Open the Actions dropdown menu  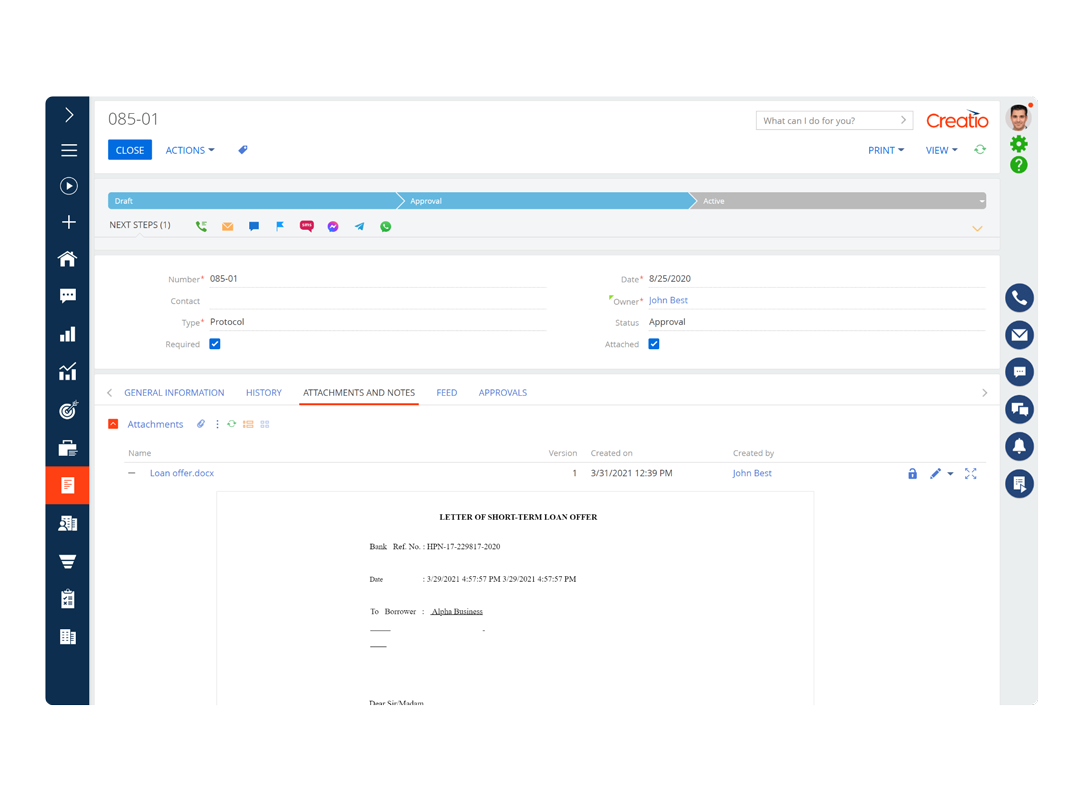point(185,150)
